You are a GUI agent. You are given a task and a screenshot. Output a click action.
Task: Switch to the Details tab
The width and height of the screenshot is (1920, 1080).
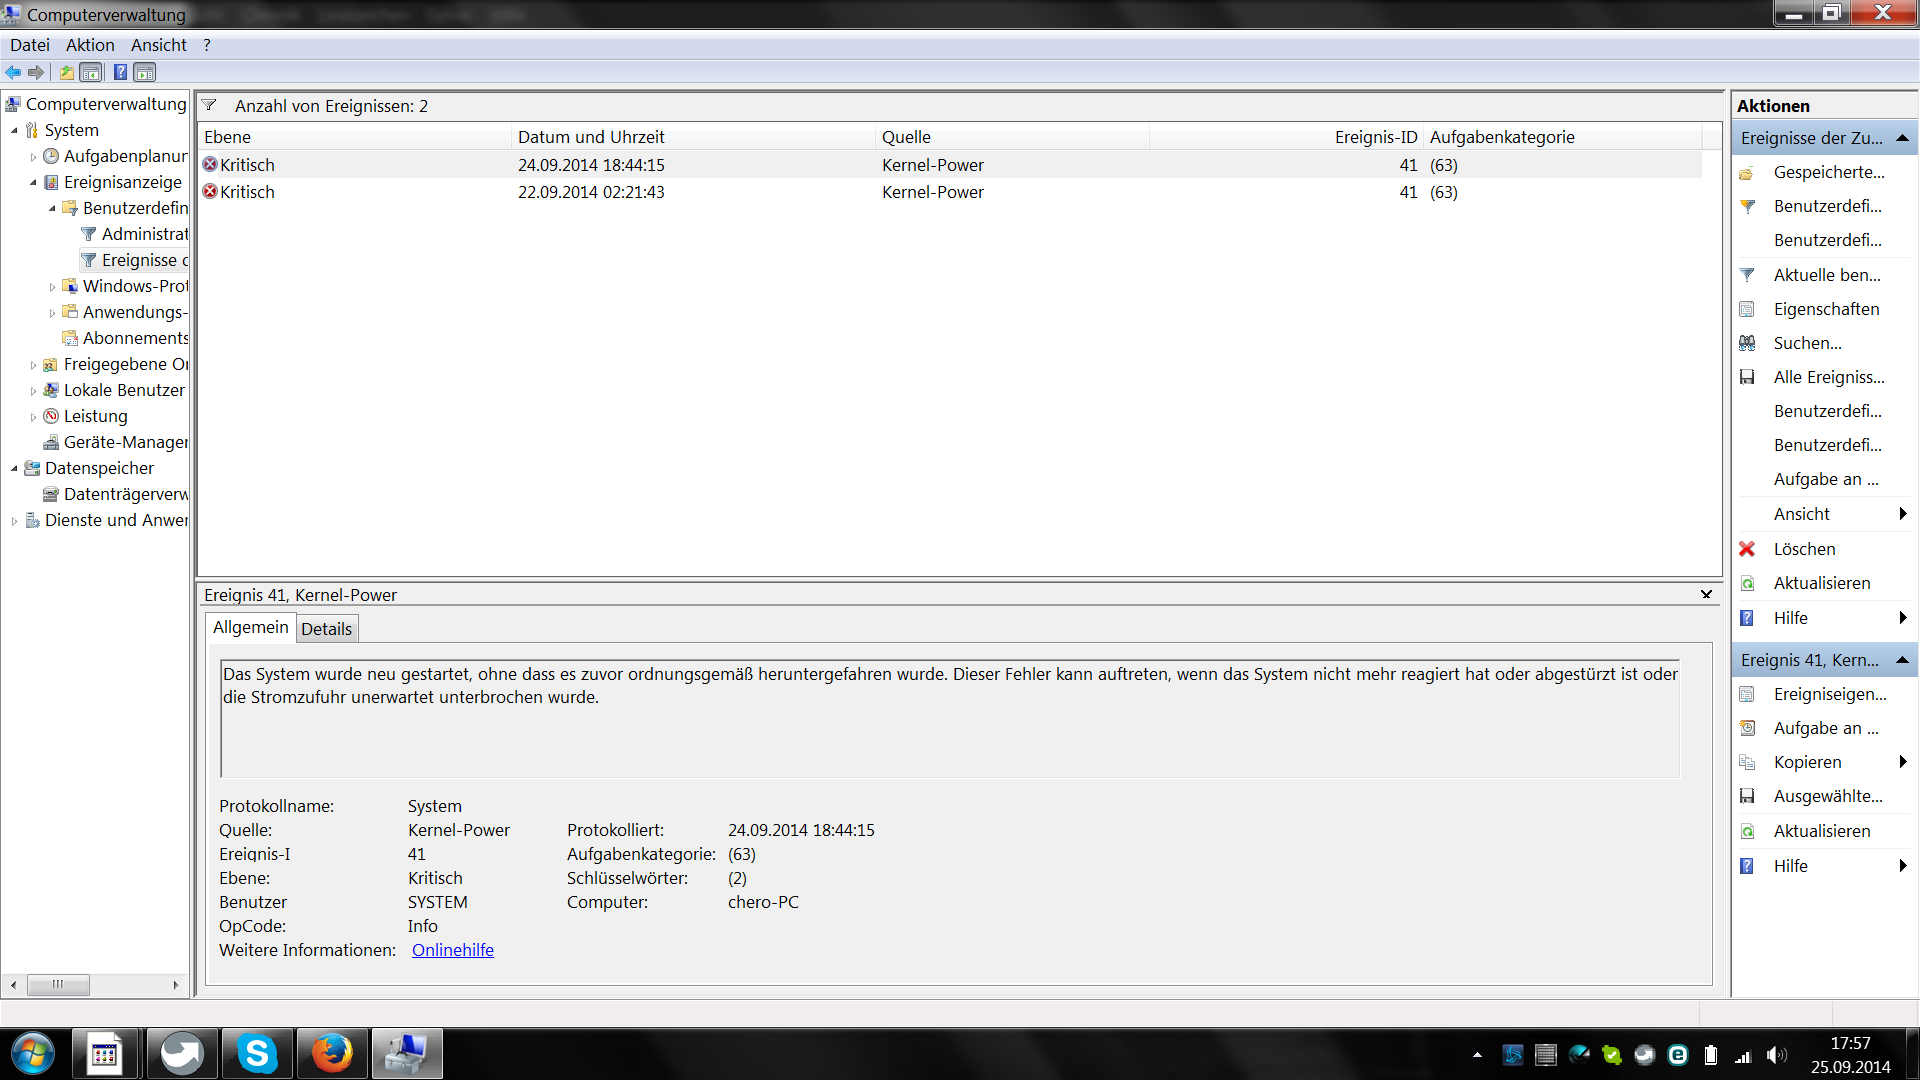point(326,629)
